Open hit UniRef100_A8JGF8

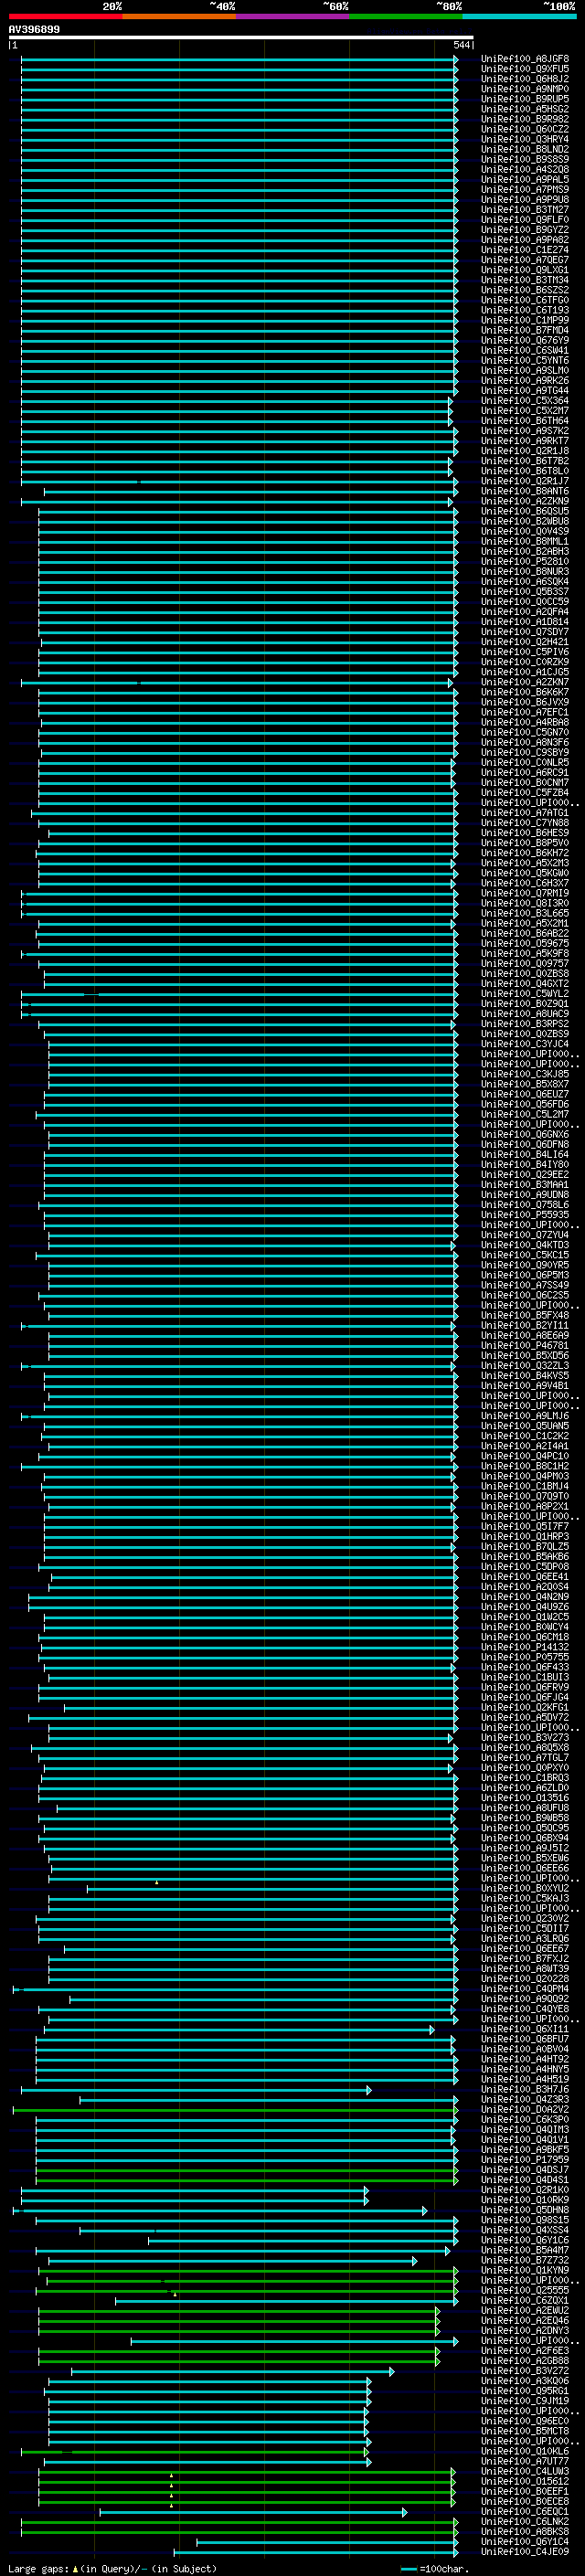(525, 59)
